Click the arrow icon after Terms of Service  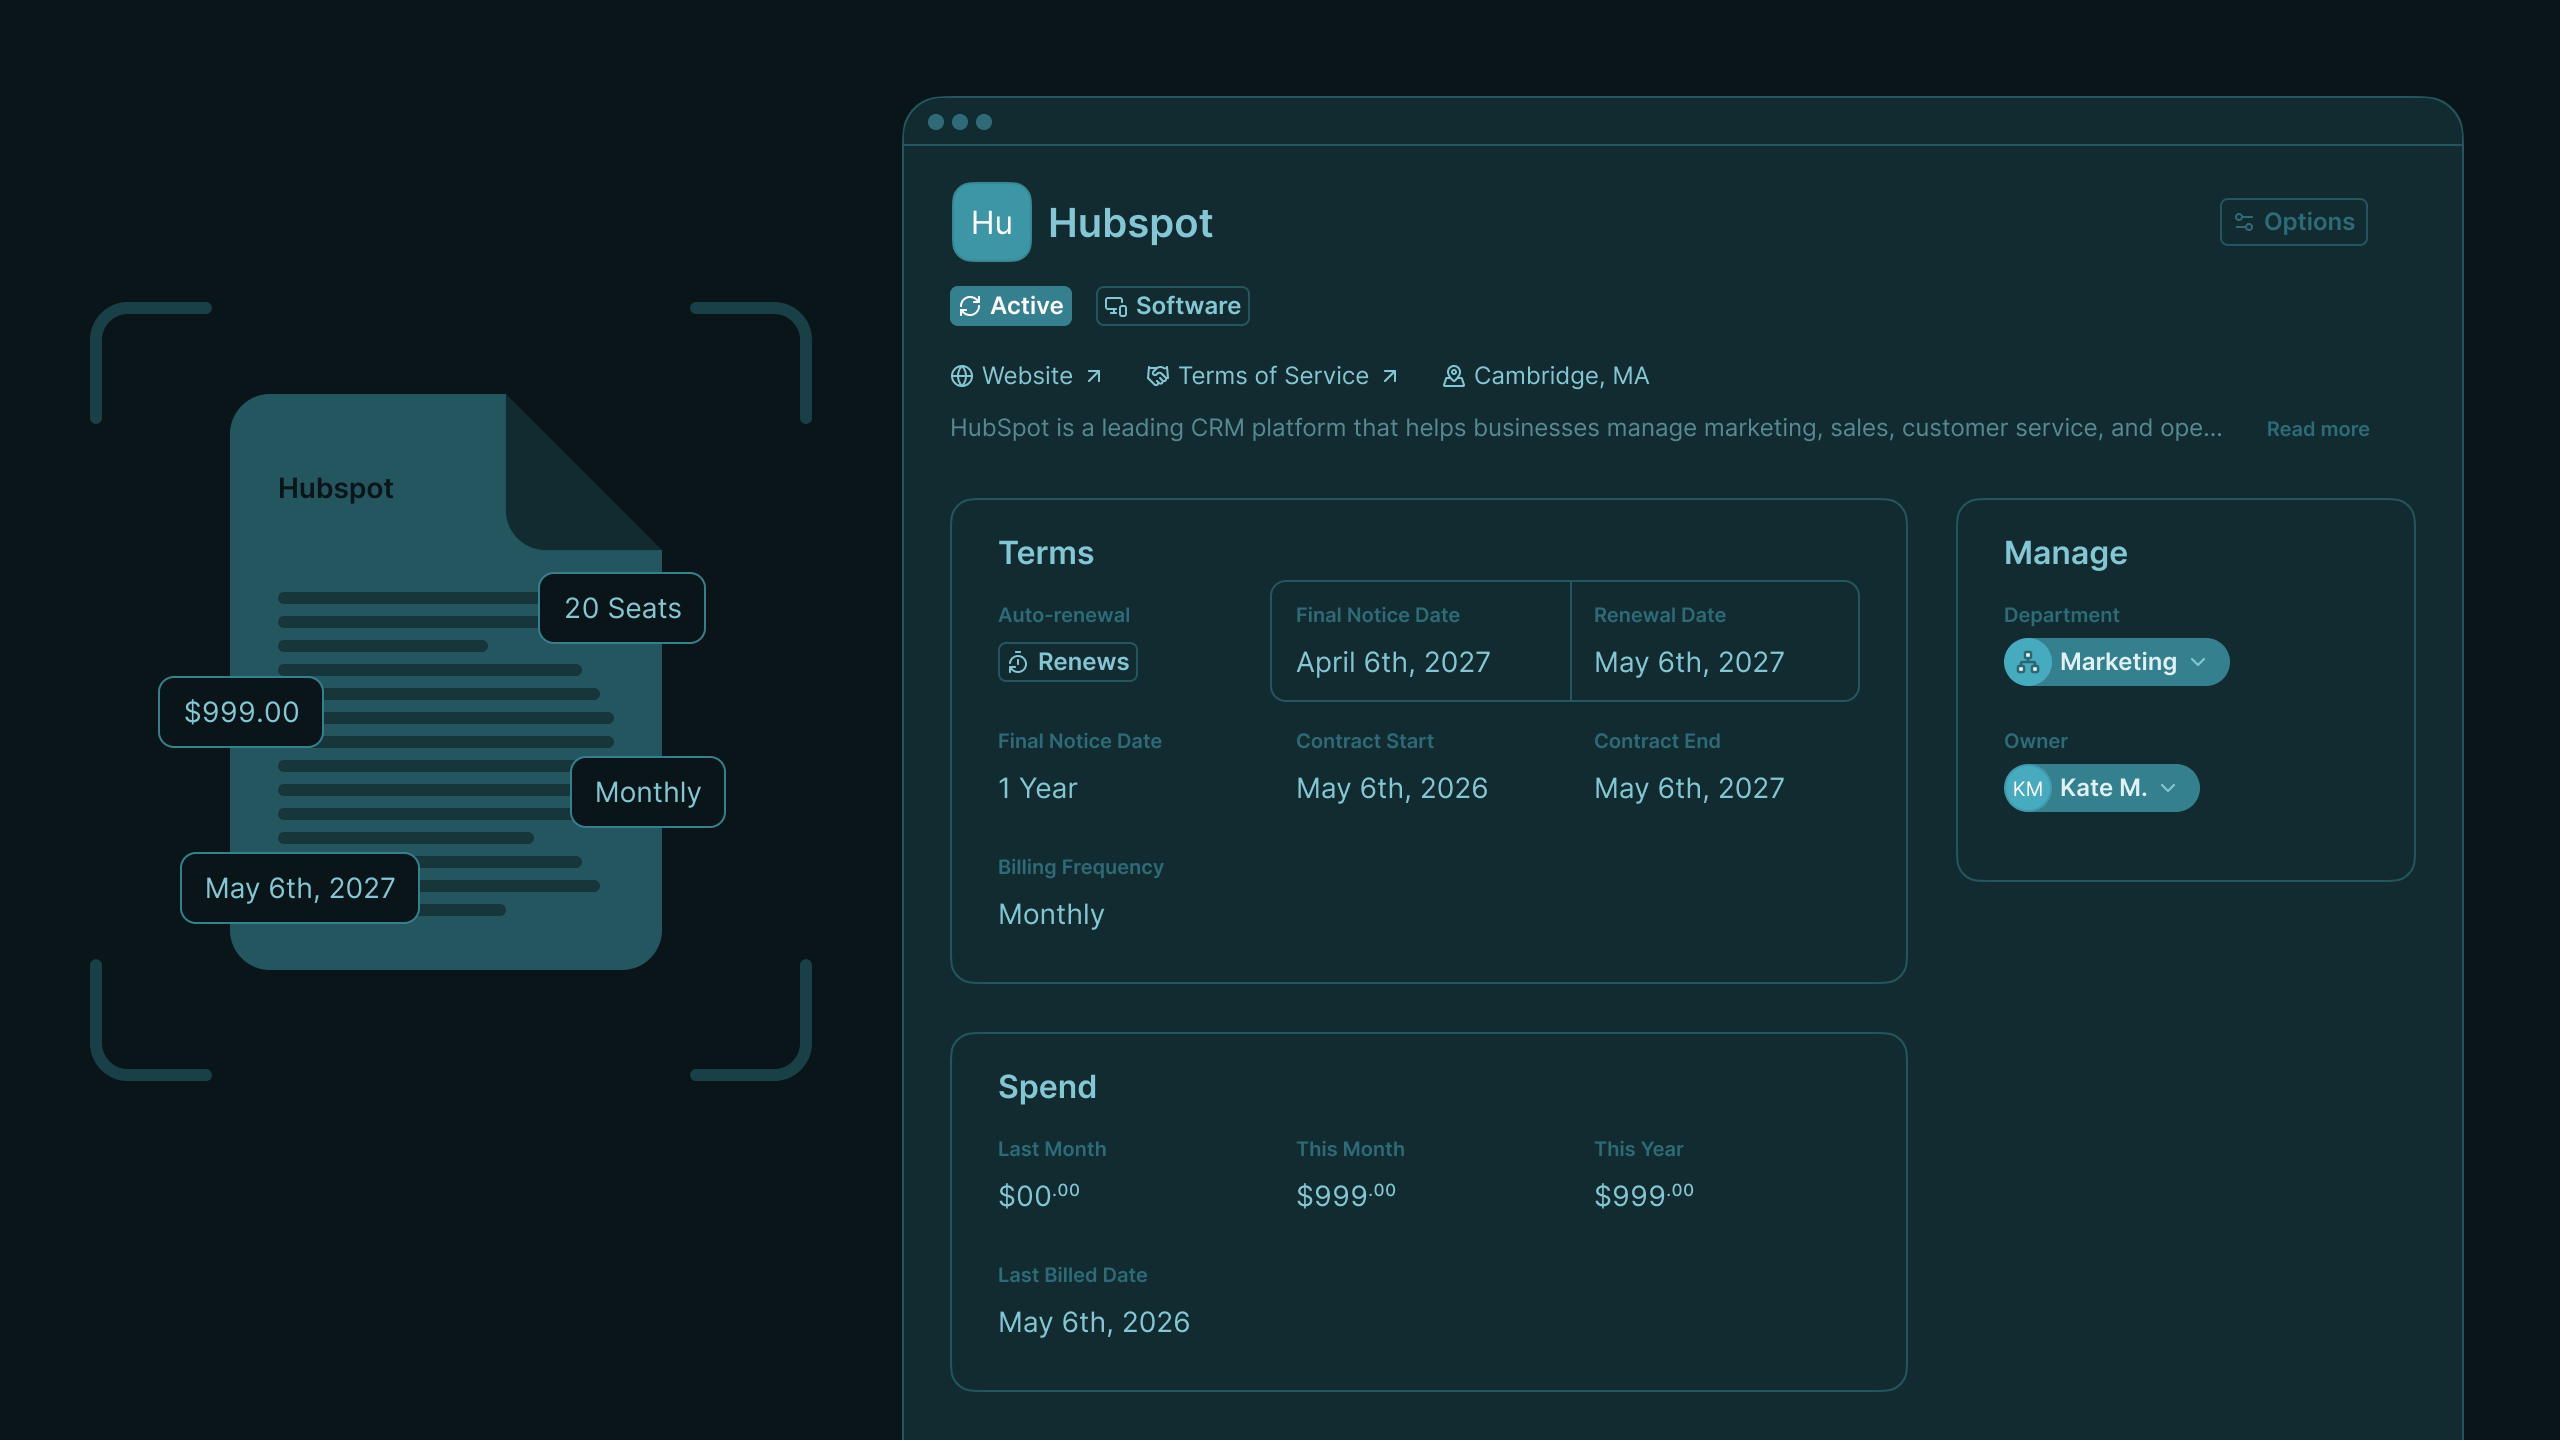tap(1390, 376)
